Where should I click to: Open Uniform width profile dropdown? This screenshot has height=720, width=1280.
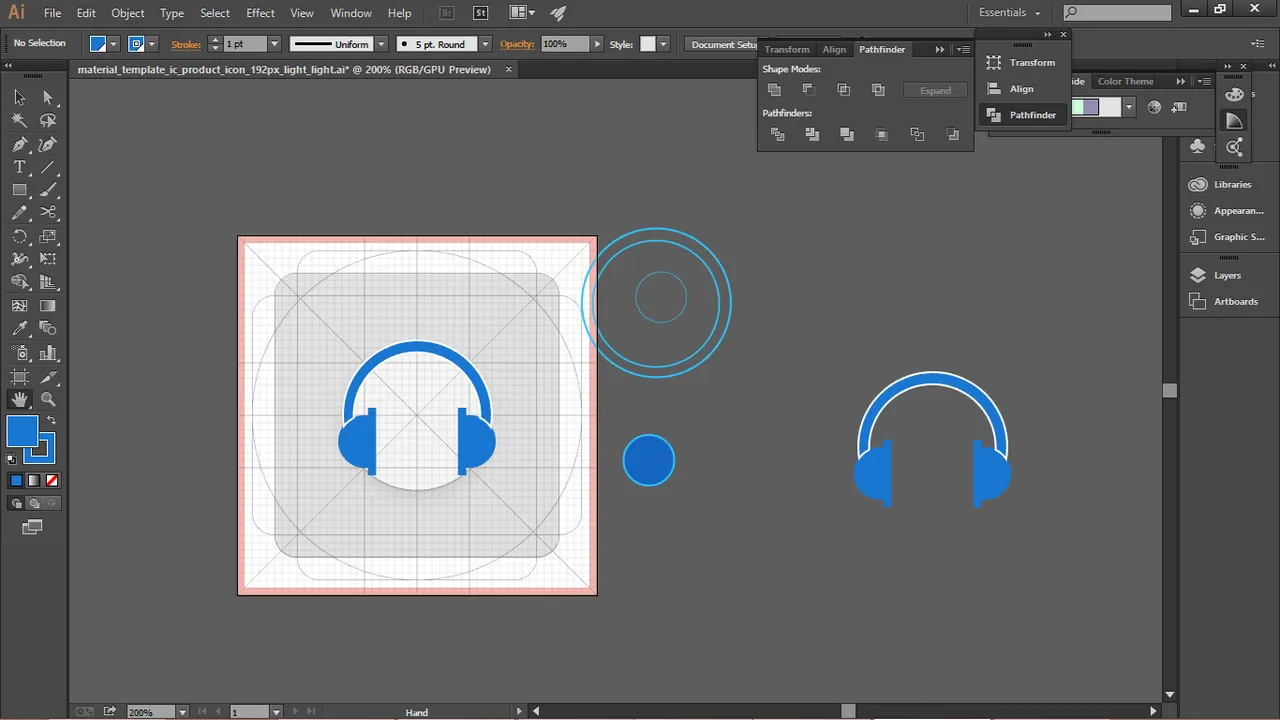(x=381, y=44)
